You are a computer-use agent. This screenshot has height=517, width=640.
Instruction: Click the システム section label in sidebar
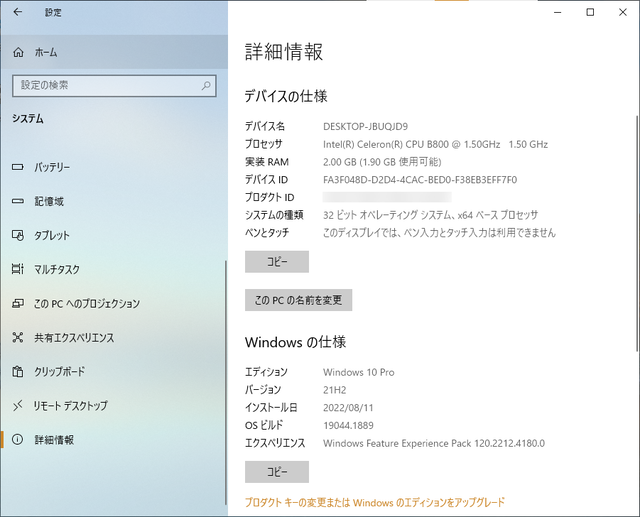[28, 119]
